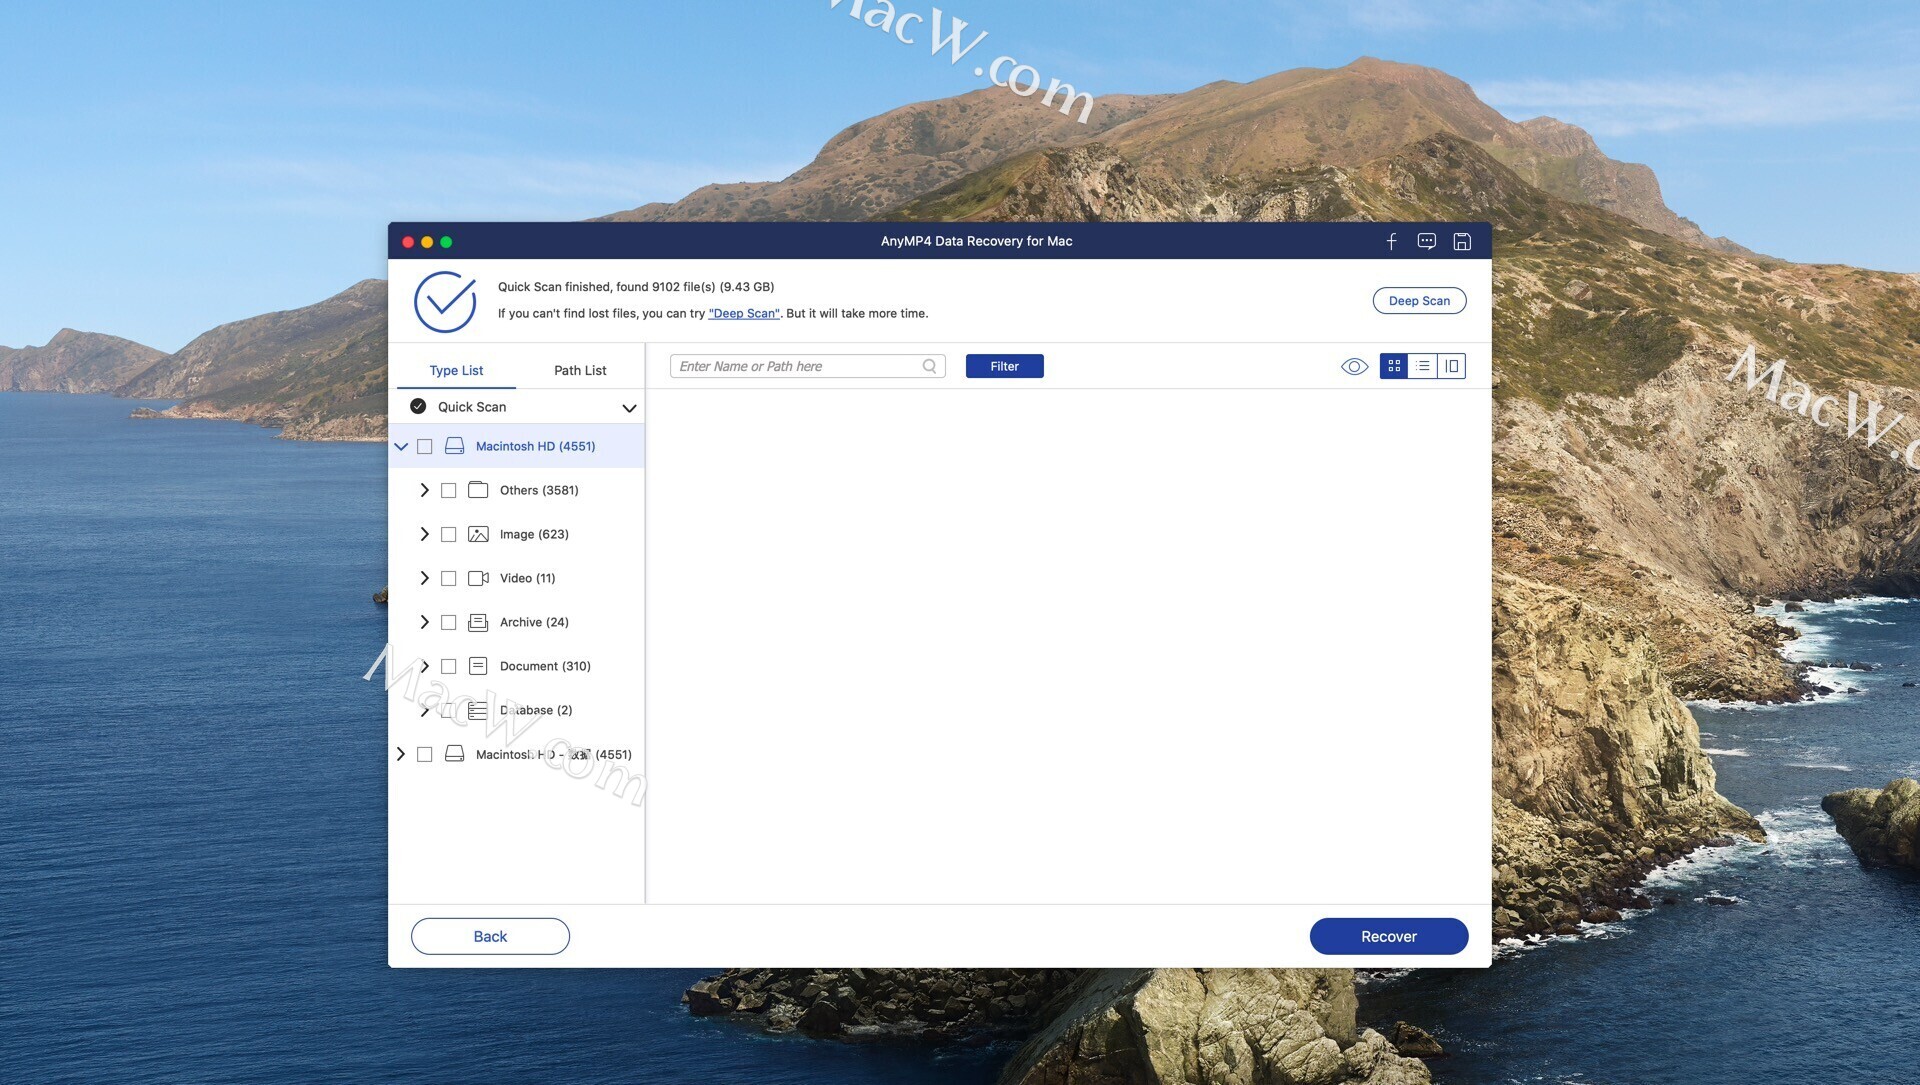Image resolution: width=1920 pixels, height=1085 pixels.
Task: Click the Quick Scan checkmark icon
Action: tap(418, 406)
